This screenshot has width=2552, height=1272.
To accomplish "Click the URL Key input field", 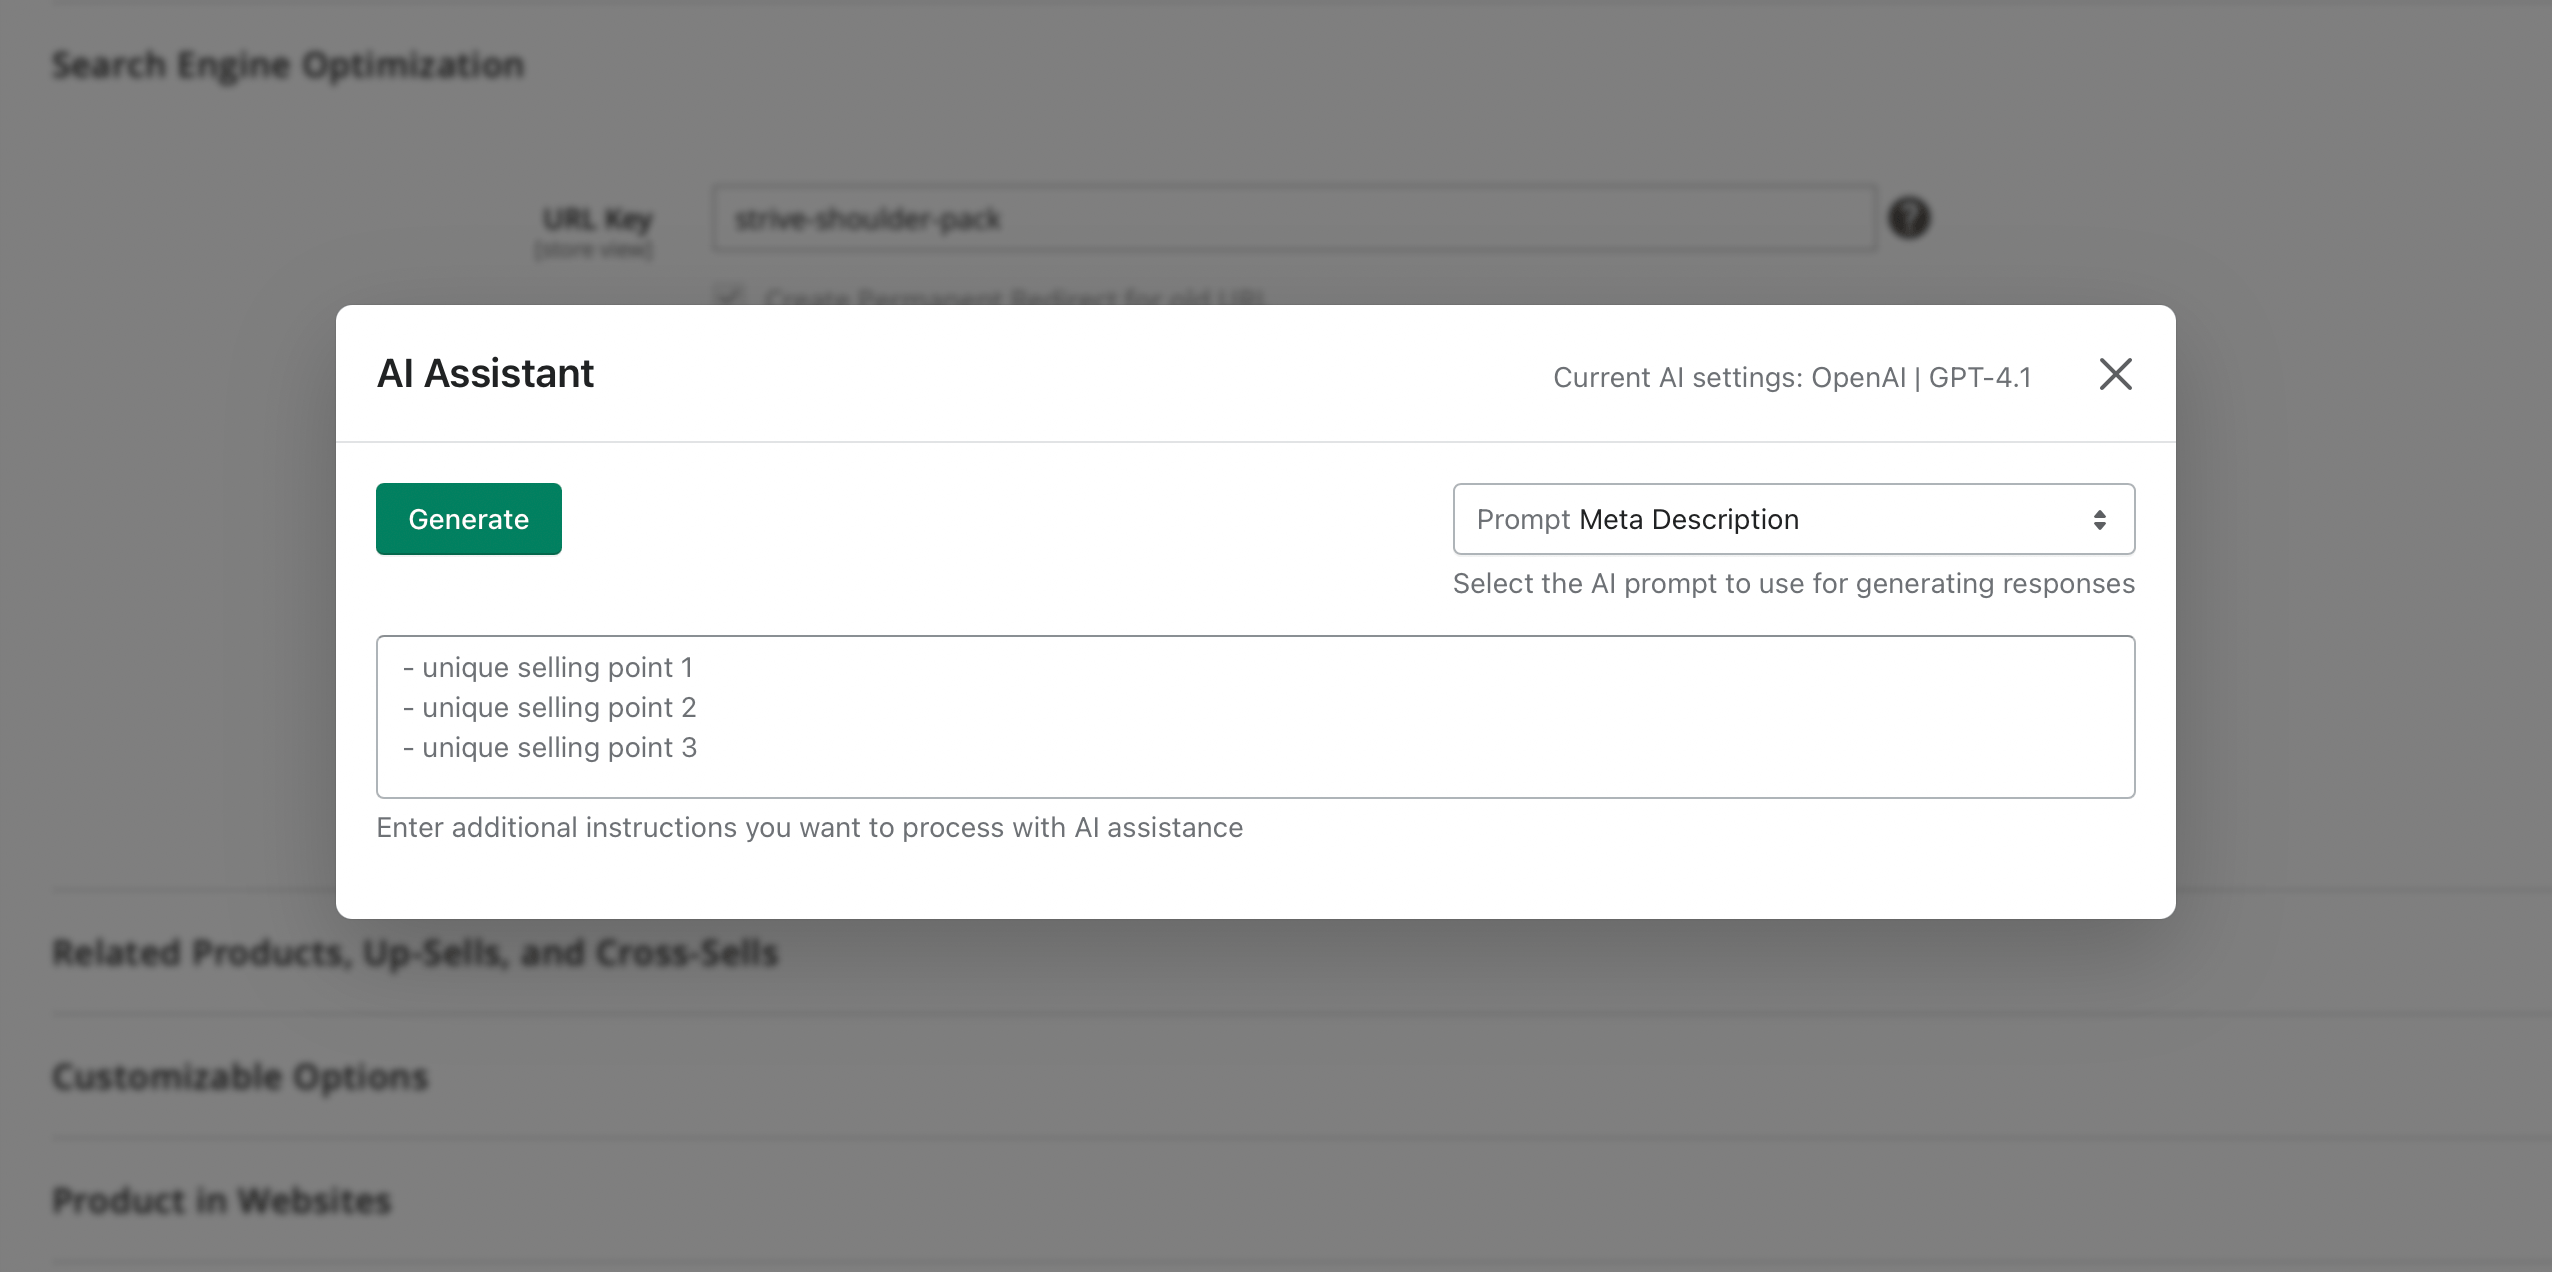I will (1293, 218).
